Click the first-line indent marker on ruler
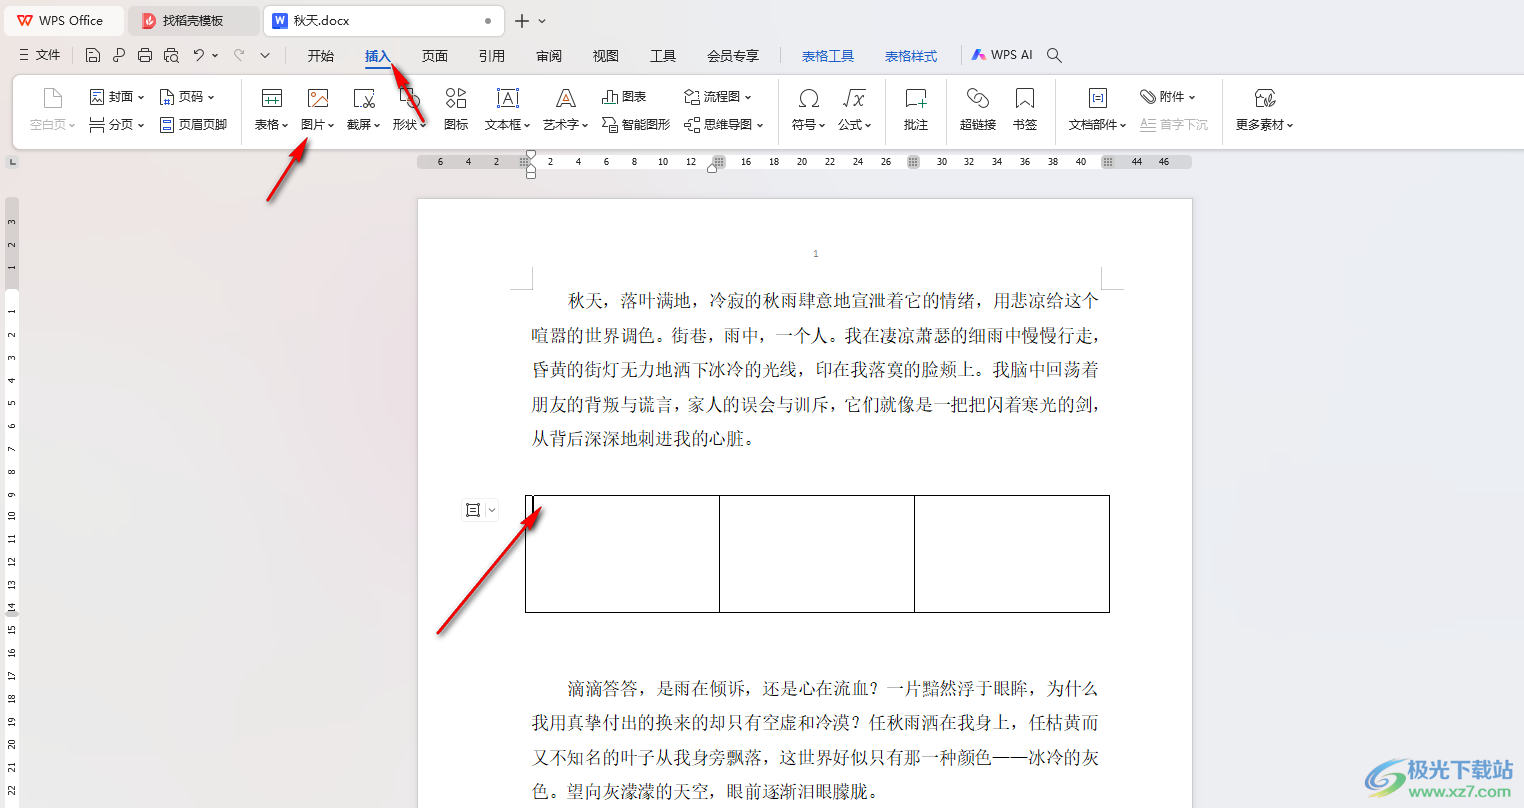Screen dimensions: 1524x808 [x=531, y=154]
